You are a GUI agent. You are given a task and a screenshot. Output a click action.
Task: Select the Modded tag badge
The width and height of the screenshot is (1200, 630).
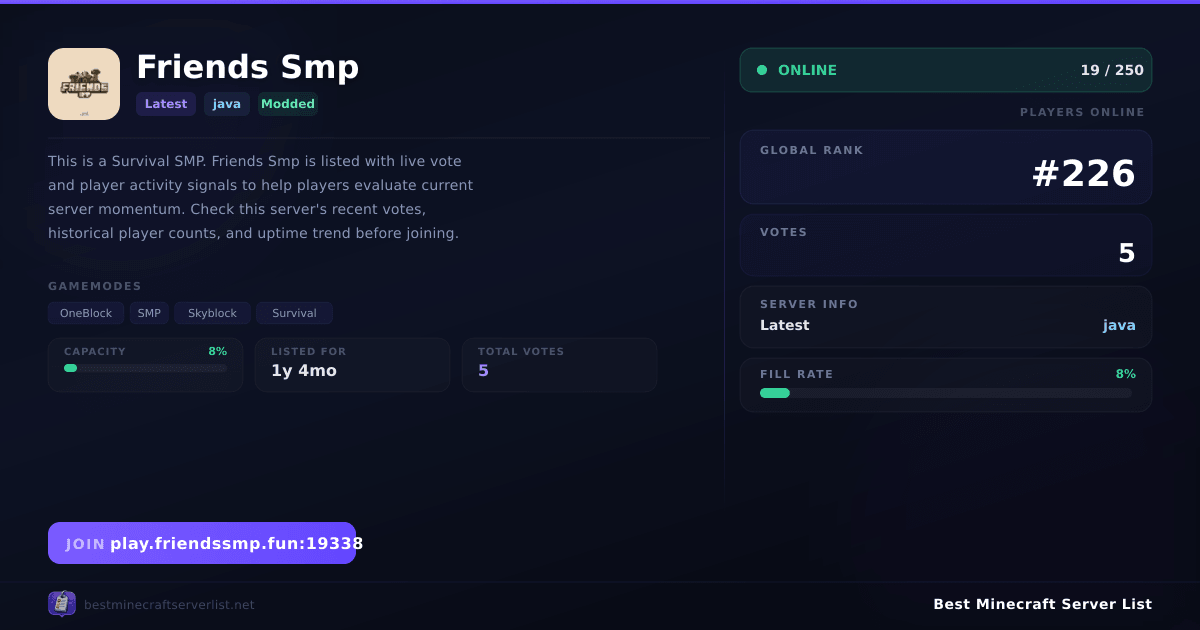click(x=288, y=104)
